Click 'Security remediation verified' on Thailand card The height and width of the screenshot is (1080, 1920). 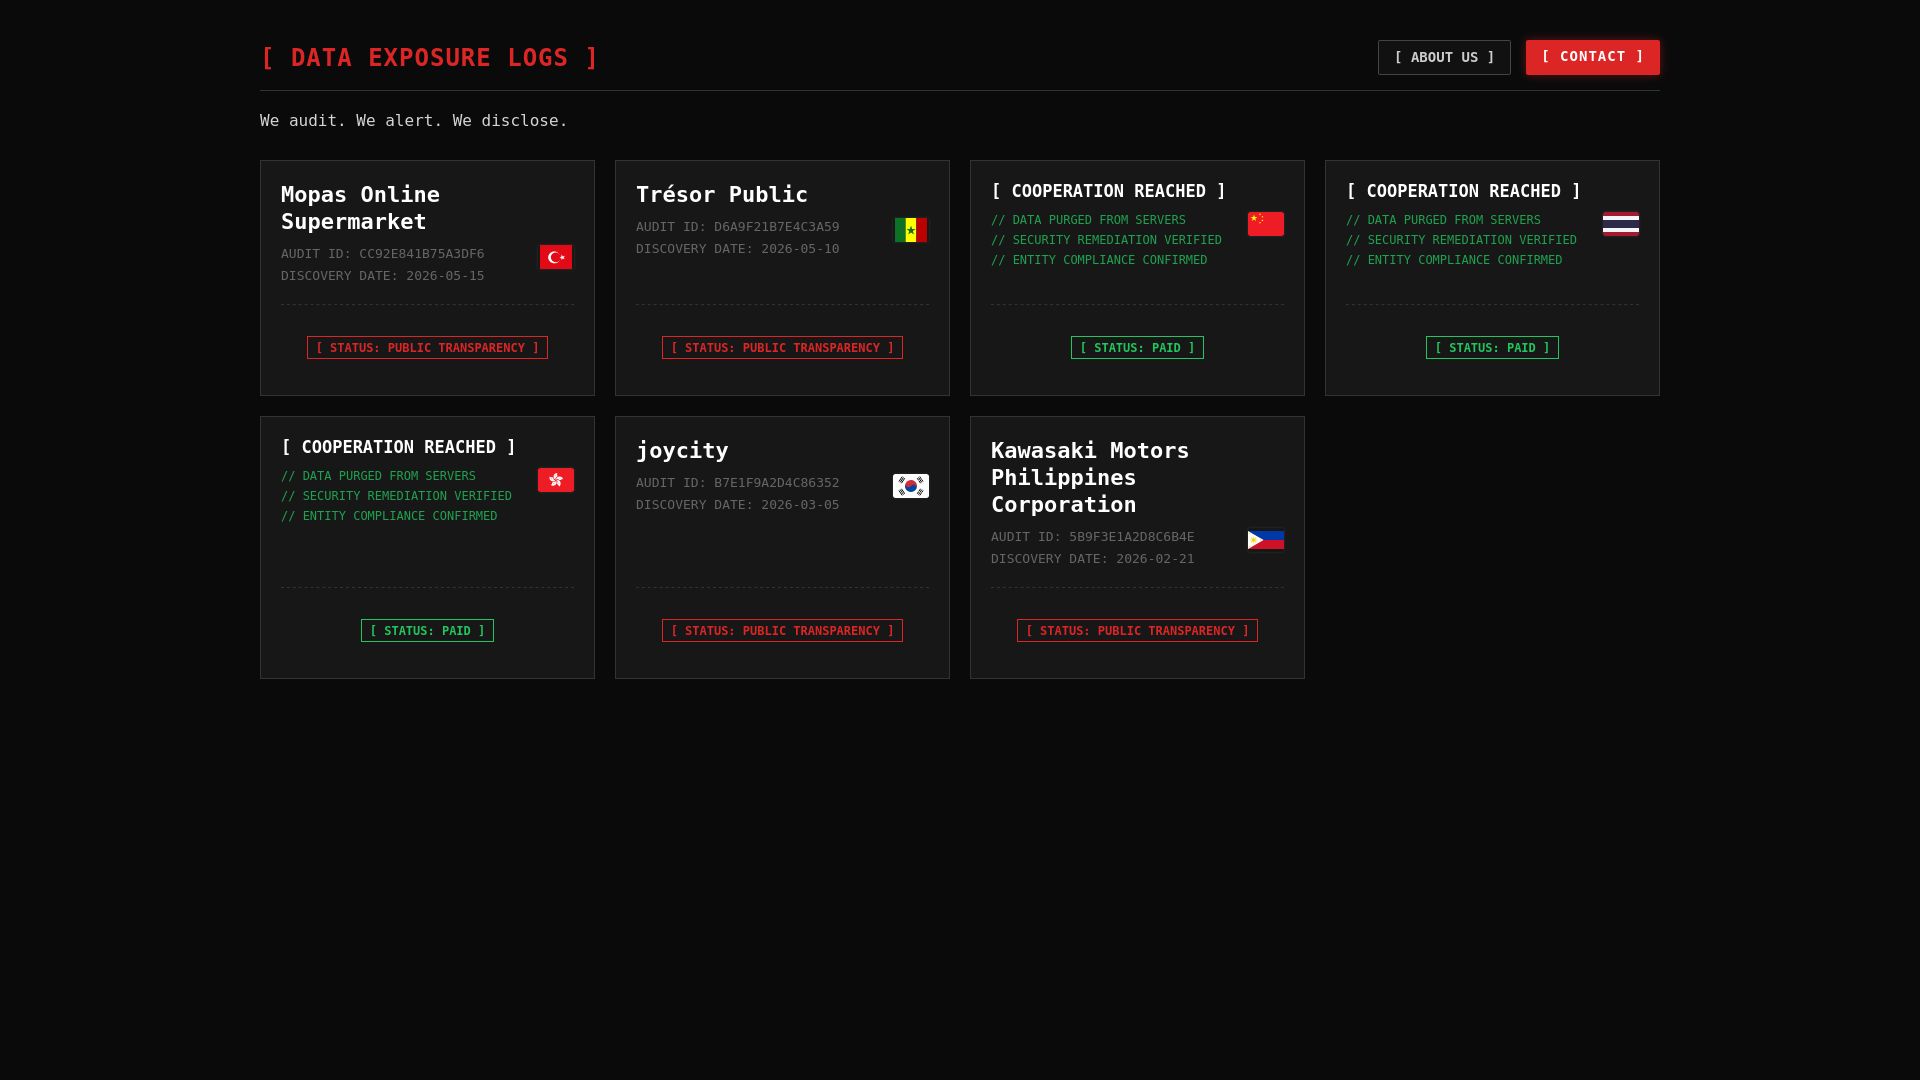point(1461,240)
